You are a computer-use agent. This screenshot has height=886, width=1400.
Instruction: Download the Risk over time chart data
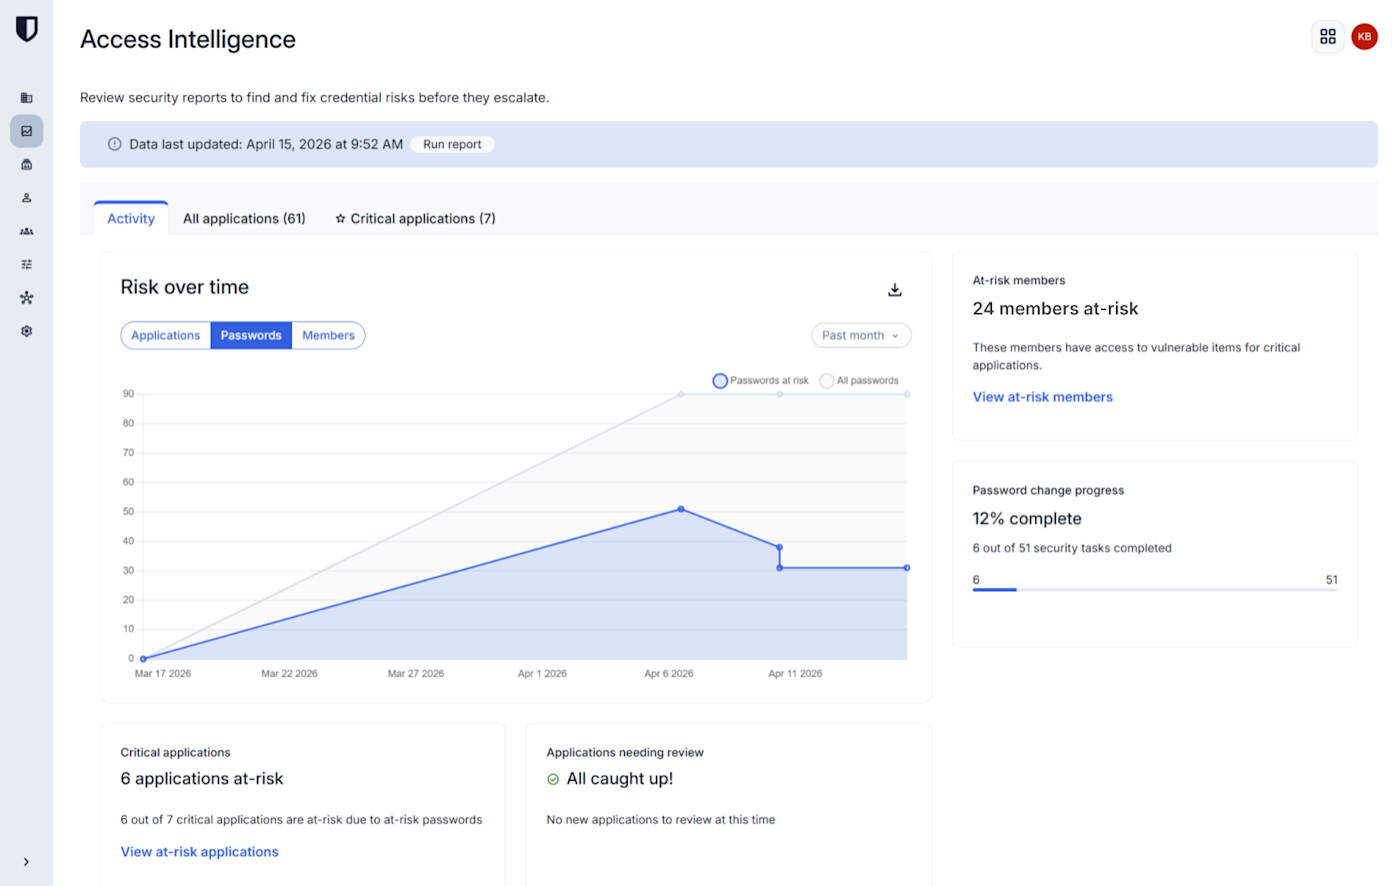tap(894, 289)
